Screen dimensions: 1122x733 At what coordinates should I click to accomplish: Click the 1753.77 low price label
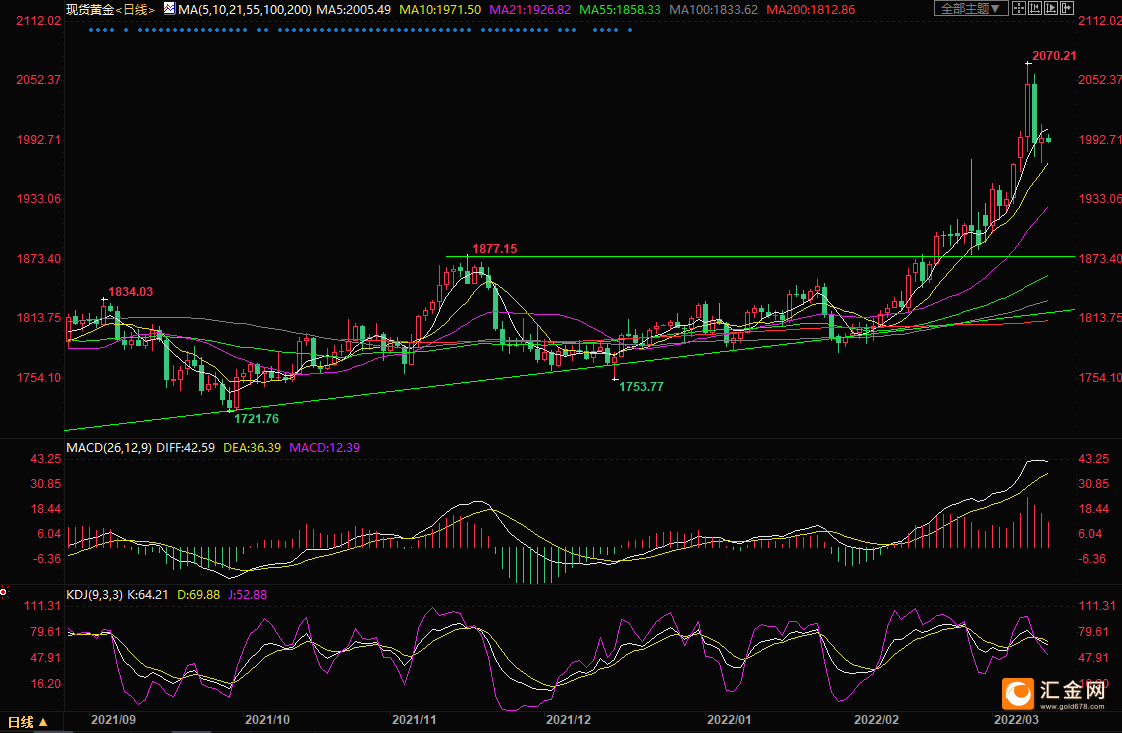639,386
